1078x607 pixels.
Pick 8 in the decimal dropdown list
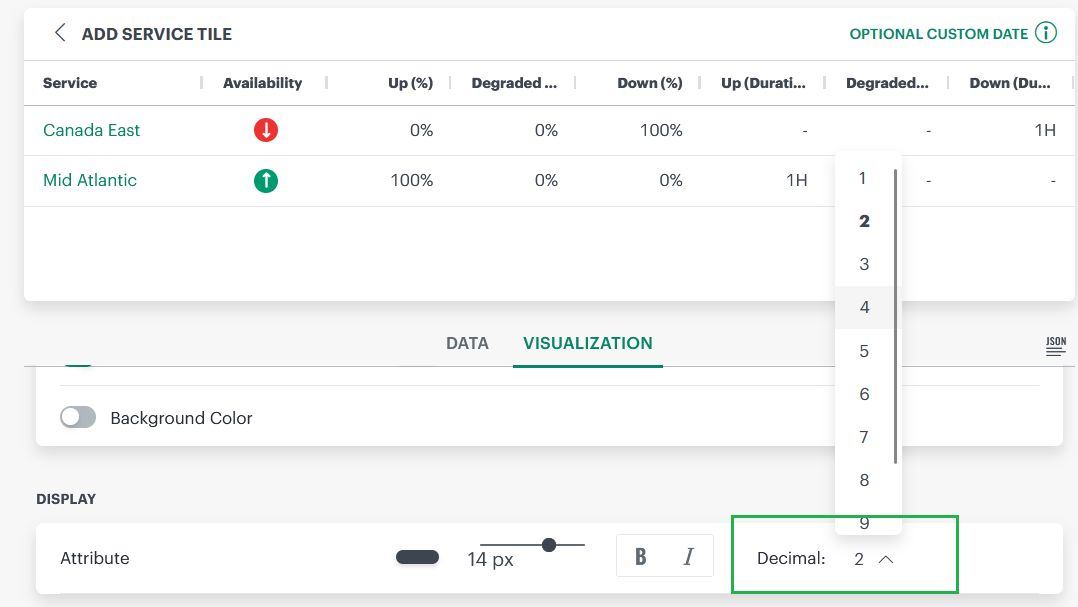pyautogui.click(x=864, y=481)
